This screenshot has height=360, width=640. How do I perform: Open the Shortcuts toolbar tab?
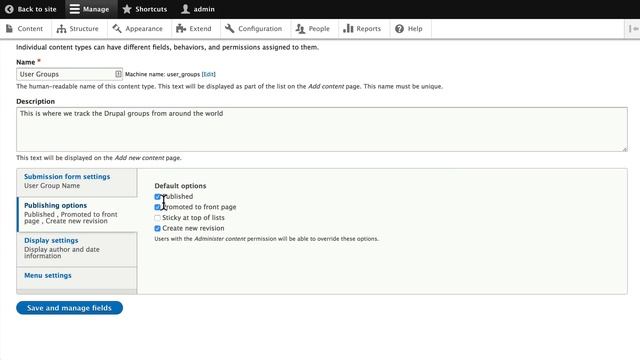click(145, 9)
